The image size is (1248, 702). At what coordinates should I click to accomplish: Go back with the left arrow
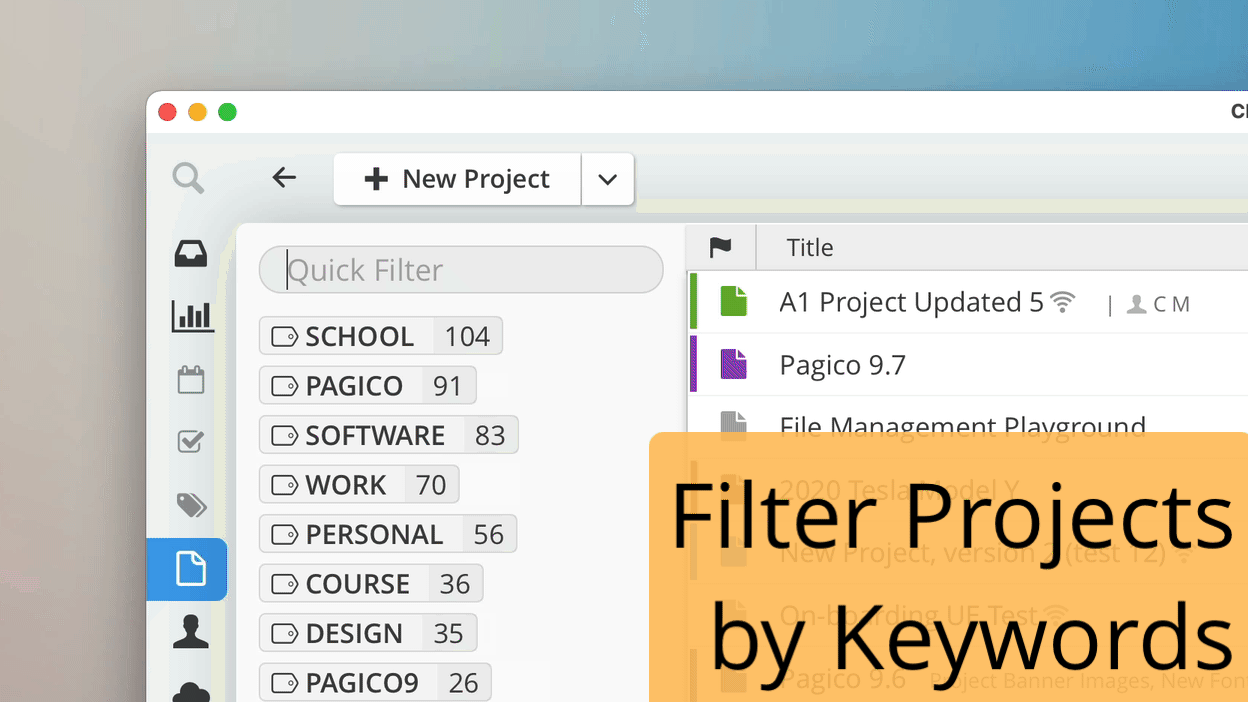click(x=284, y=178)
